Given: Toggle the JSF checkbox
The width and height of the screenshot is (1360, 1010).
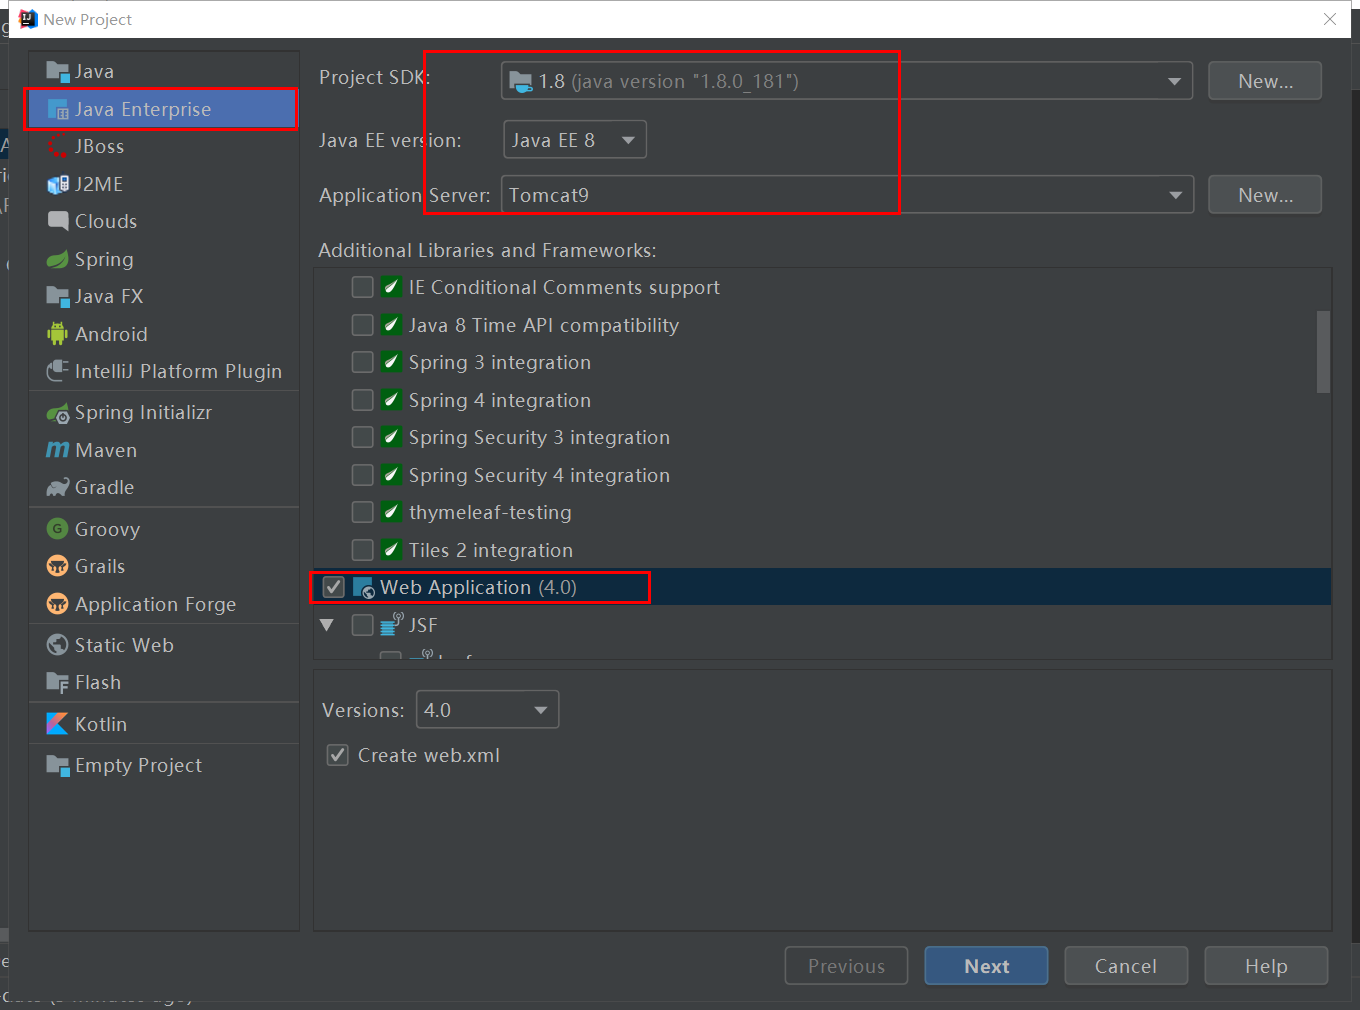Looking at the screenshot, I should 363,625.
